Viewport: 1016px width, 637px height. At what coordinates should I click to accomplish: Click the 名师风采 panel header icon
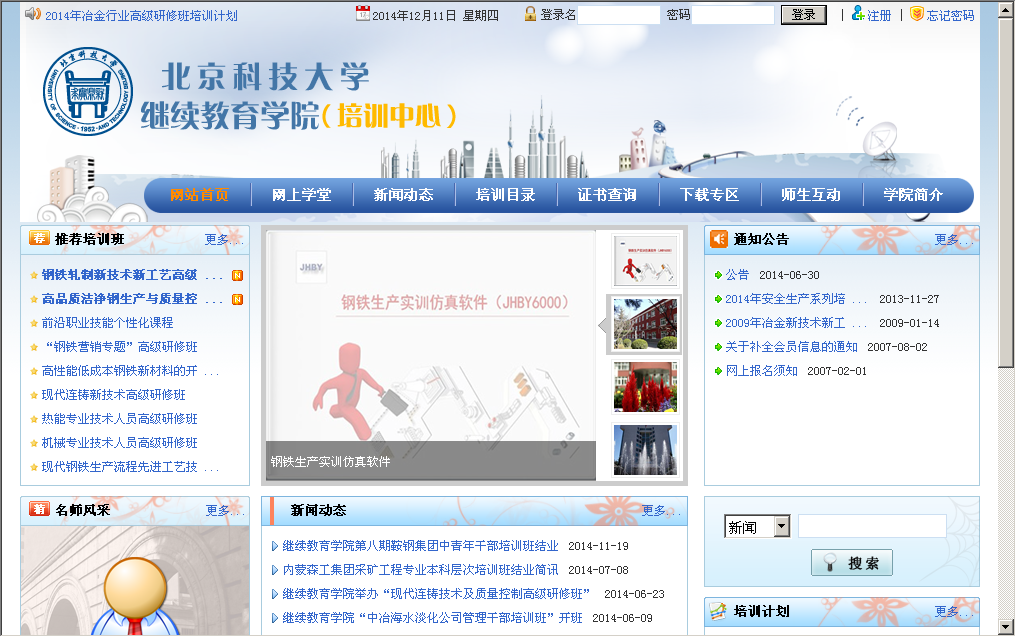tap(40, 509)
